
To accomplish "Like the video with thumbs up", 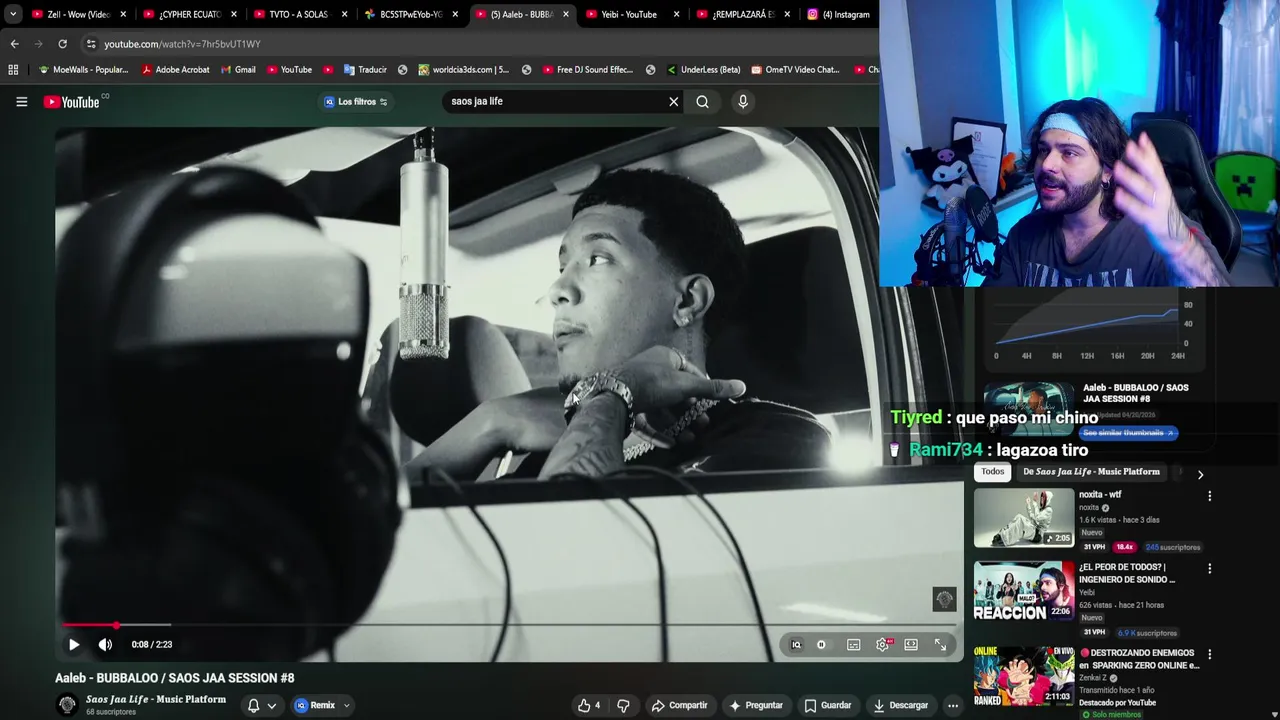I will pyautogui.click(x=589, y=705).
